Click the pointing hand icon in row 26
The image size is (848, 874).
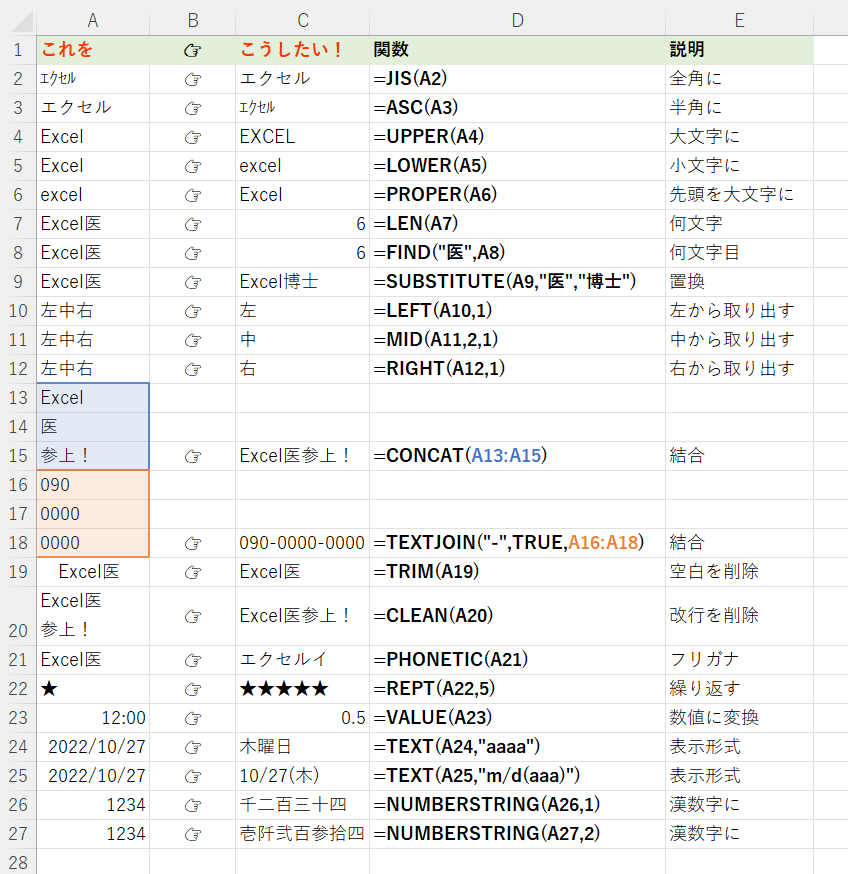192,805
